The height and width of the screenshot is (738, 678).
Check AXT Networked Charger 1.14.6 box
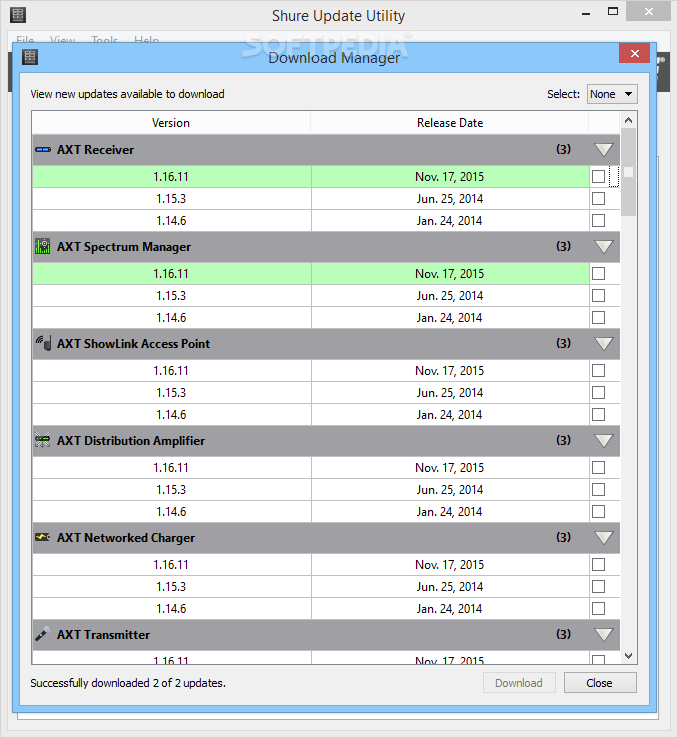click(598, 609)
